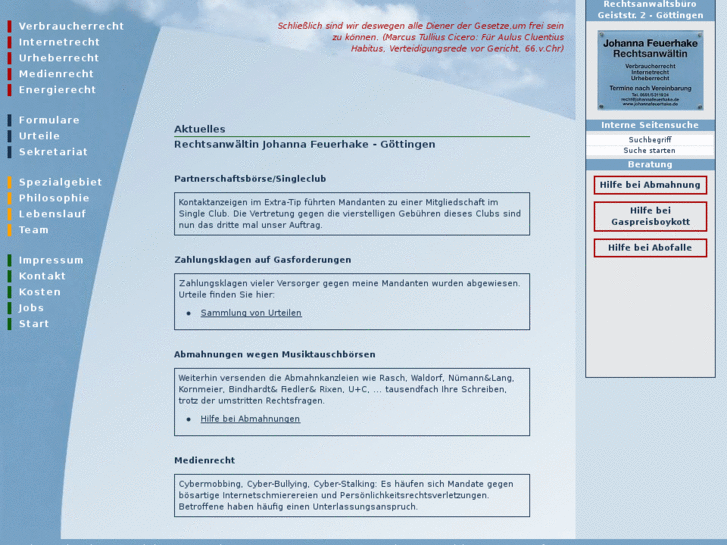Click the Rechtsanwaltsbüro Geiststr. 2 Göttingen header

pyautogui.click(x=650, y=10)
